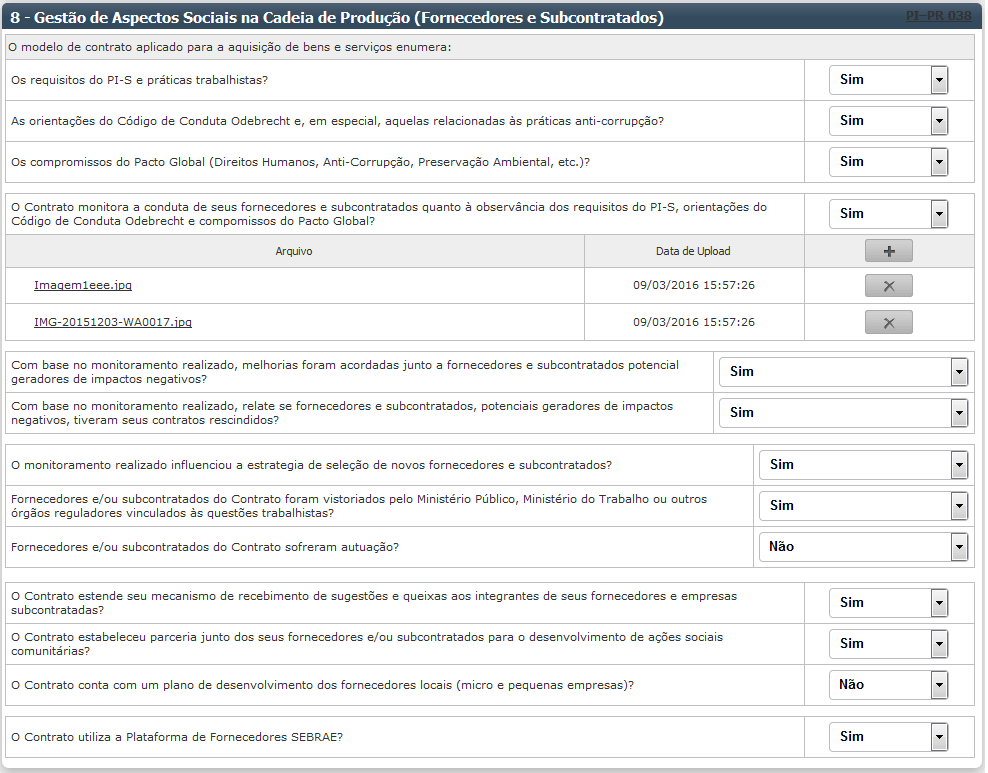The image size is (988, 773).
Task: Remove Imagem1eee.jpg using its X icon
Action: [888, 286]
